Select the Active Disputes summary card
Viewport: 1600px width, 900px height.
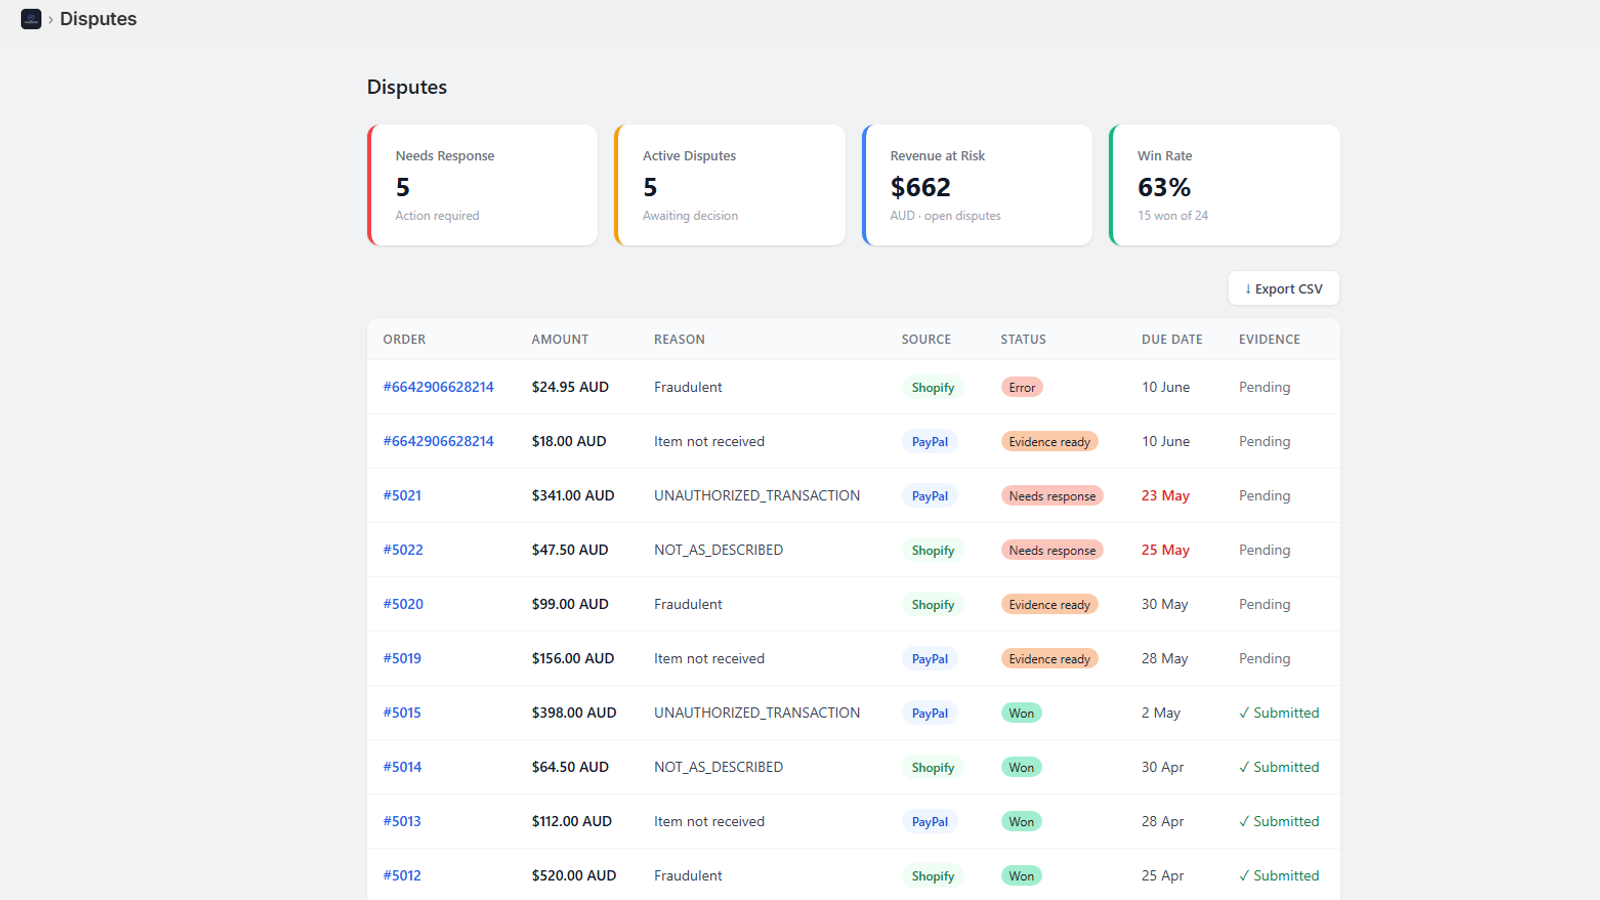pyautogui.click(x=730, y=185)
